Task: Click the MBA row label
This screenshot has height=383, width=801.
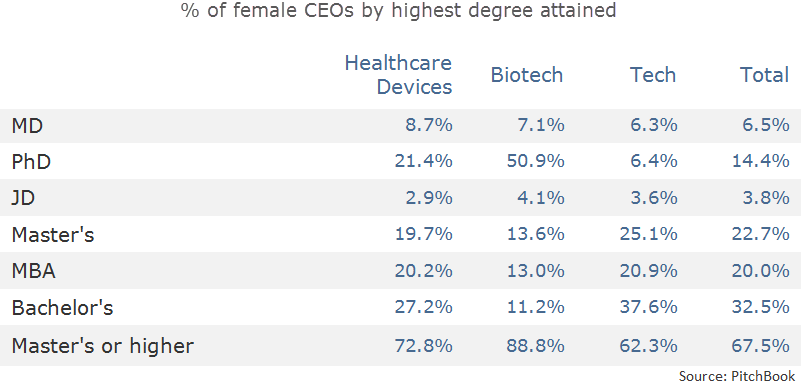Action: [33, 271]
